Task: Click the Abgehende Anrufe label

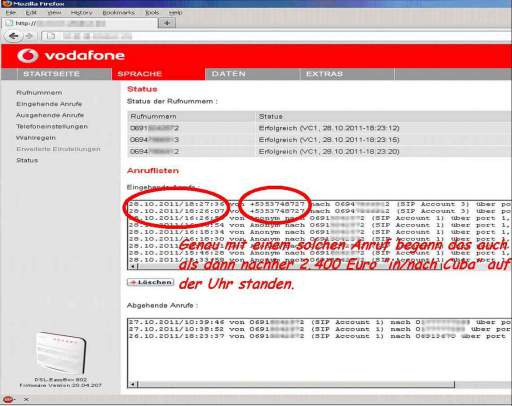Action: [162, 305]
